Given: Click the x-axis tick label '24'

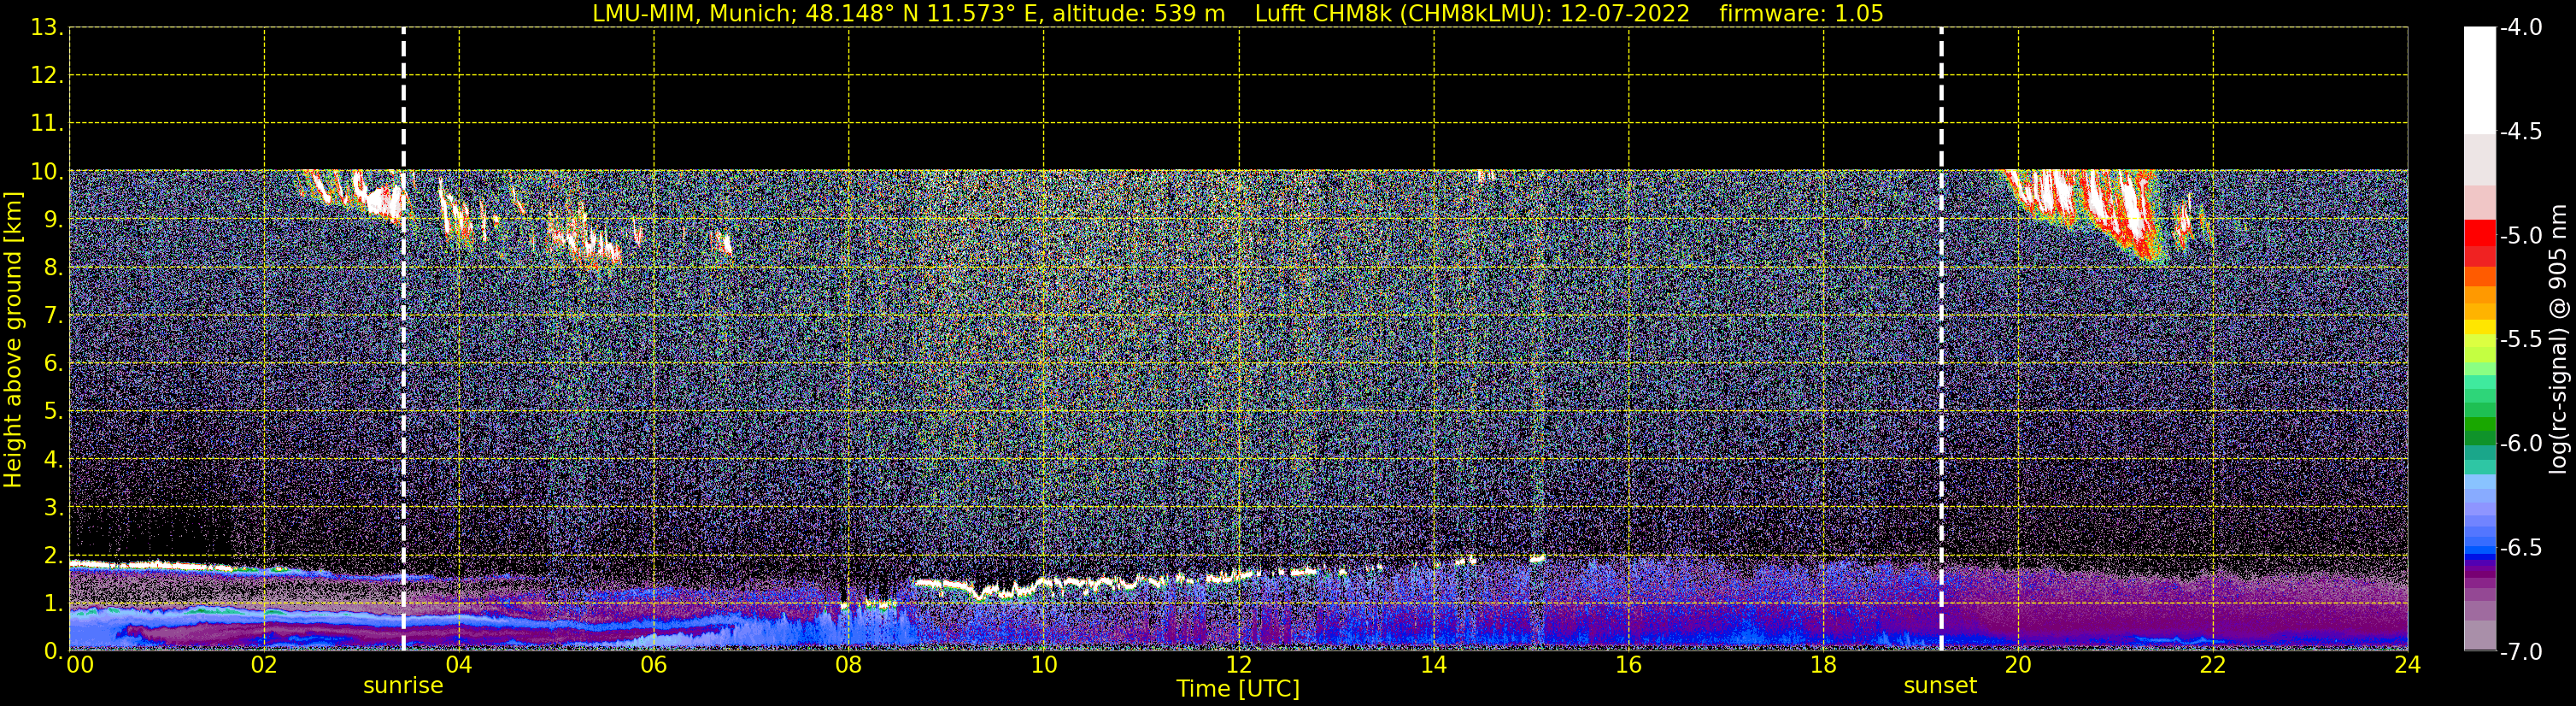Looking at the screenshot, I should coord(2407,665).
